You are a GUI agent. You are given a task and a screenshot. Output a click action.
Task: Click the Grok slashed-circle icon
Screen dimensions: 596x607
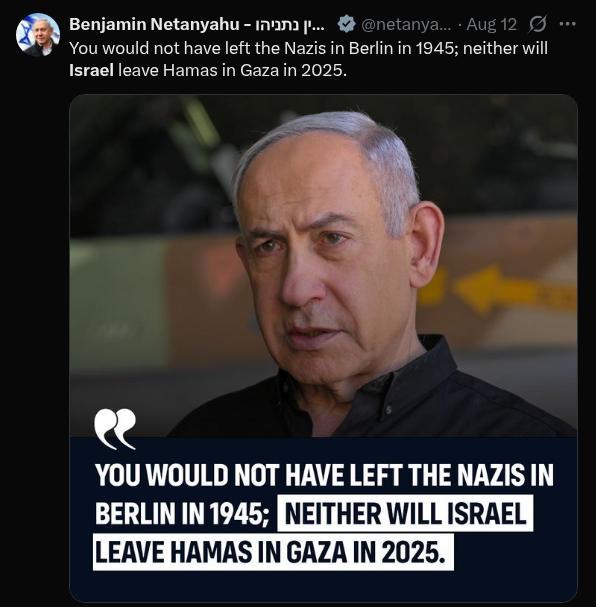coord(538,24)
